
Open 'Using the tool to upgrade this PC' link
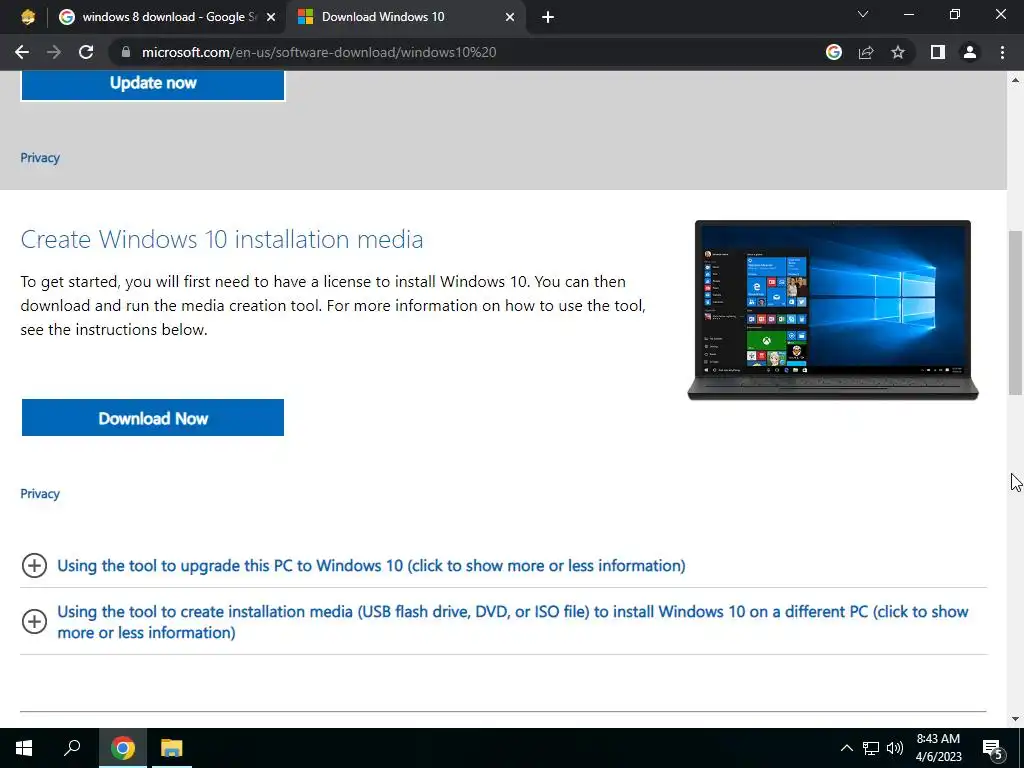371,566
